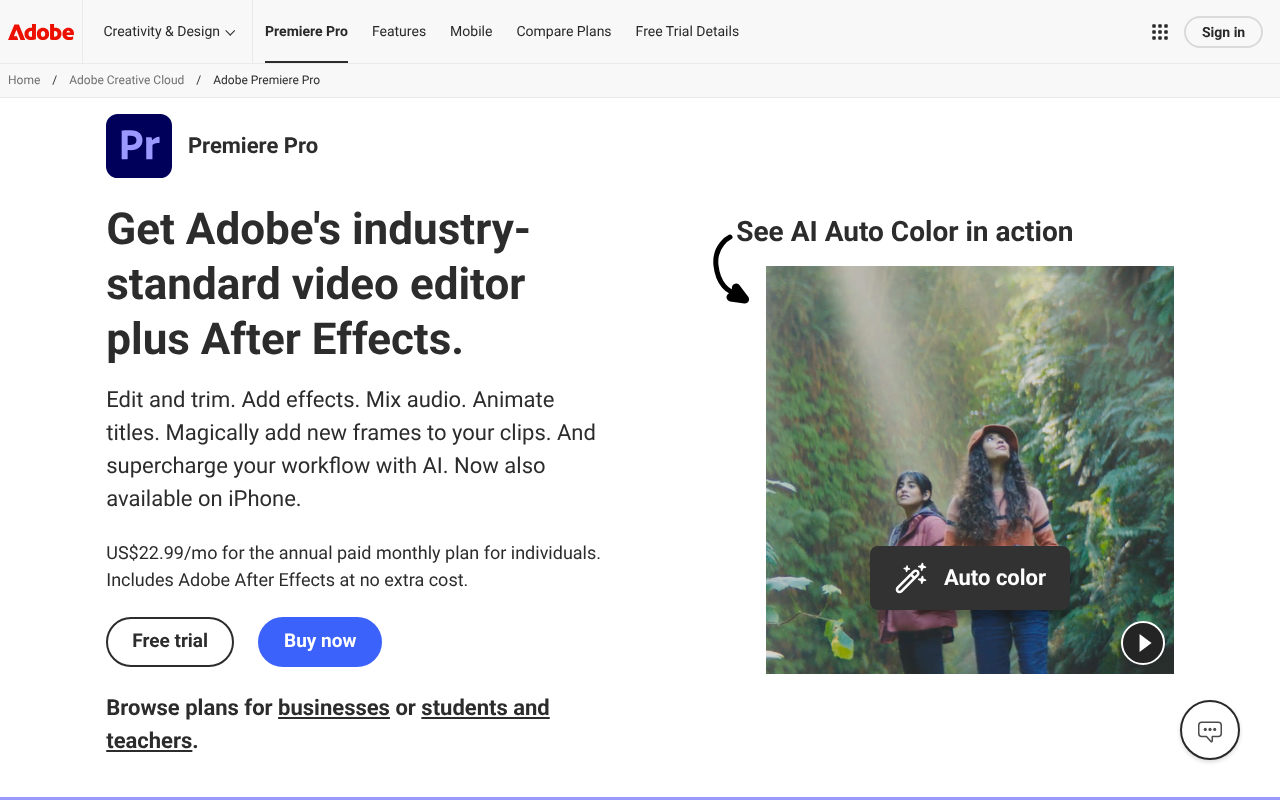Image resolution: width=1280 pixels, height=800 pixels.
Task: Open the Features menu item
Action: click(x=398, y=32)
